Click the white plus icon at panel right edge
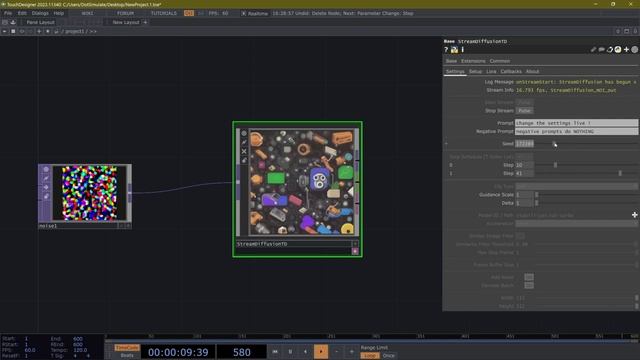This screenshot has width=640, height=360. 635,215
